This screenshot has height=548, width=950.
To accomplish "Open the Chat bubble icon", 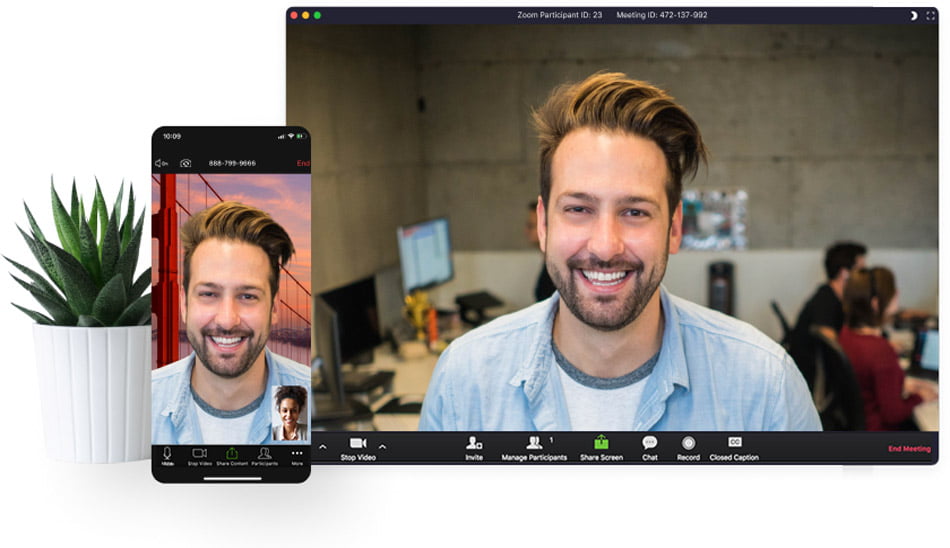I will click(x=649, y=443).
